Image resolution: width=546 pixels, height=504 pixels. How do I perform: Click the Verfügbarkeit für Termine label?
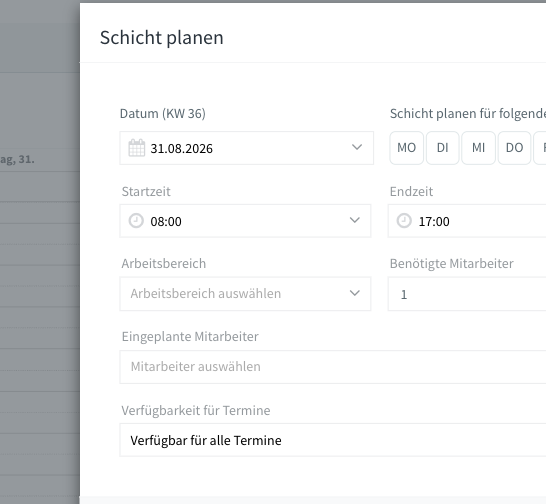pyautogui.click(x=196, y=410)
